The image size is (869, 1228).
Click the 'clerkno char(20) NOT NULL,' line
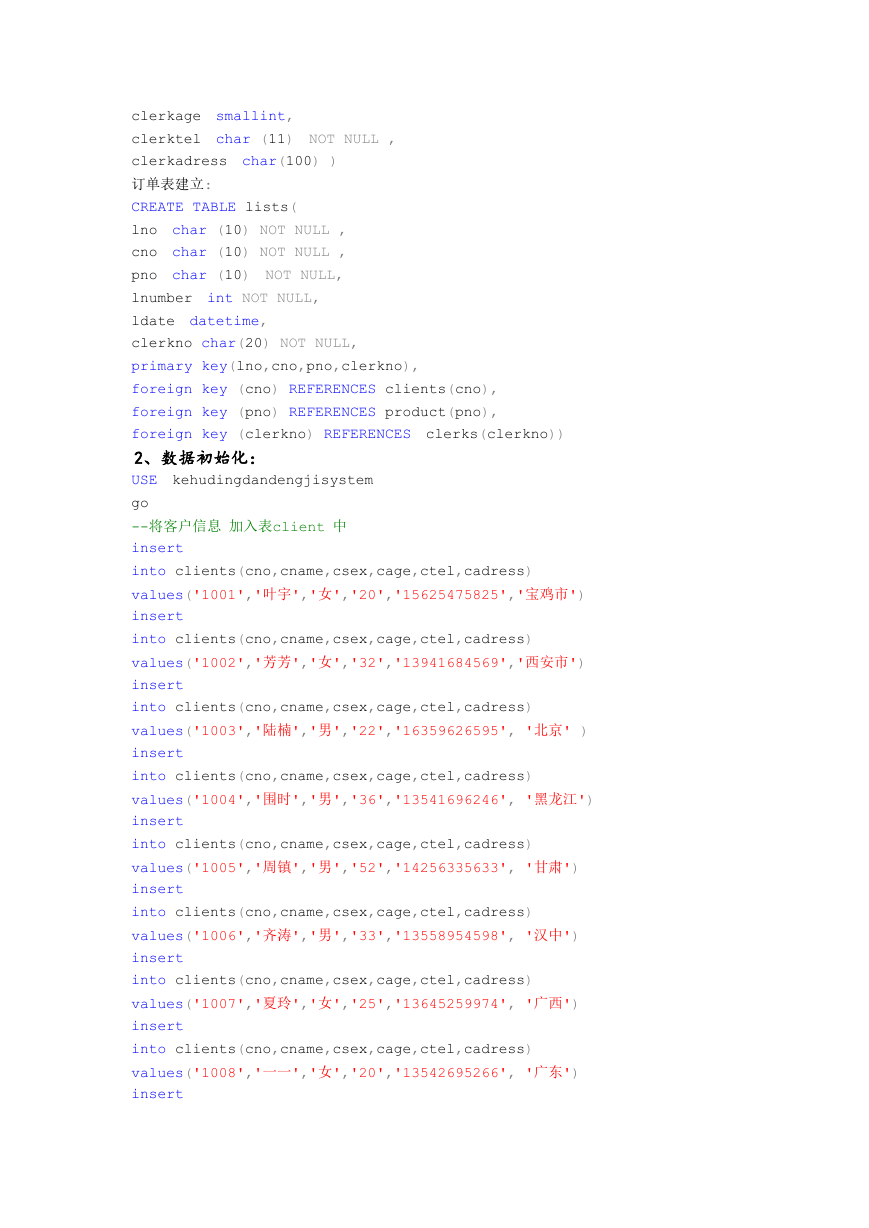(244, 343)
